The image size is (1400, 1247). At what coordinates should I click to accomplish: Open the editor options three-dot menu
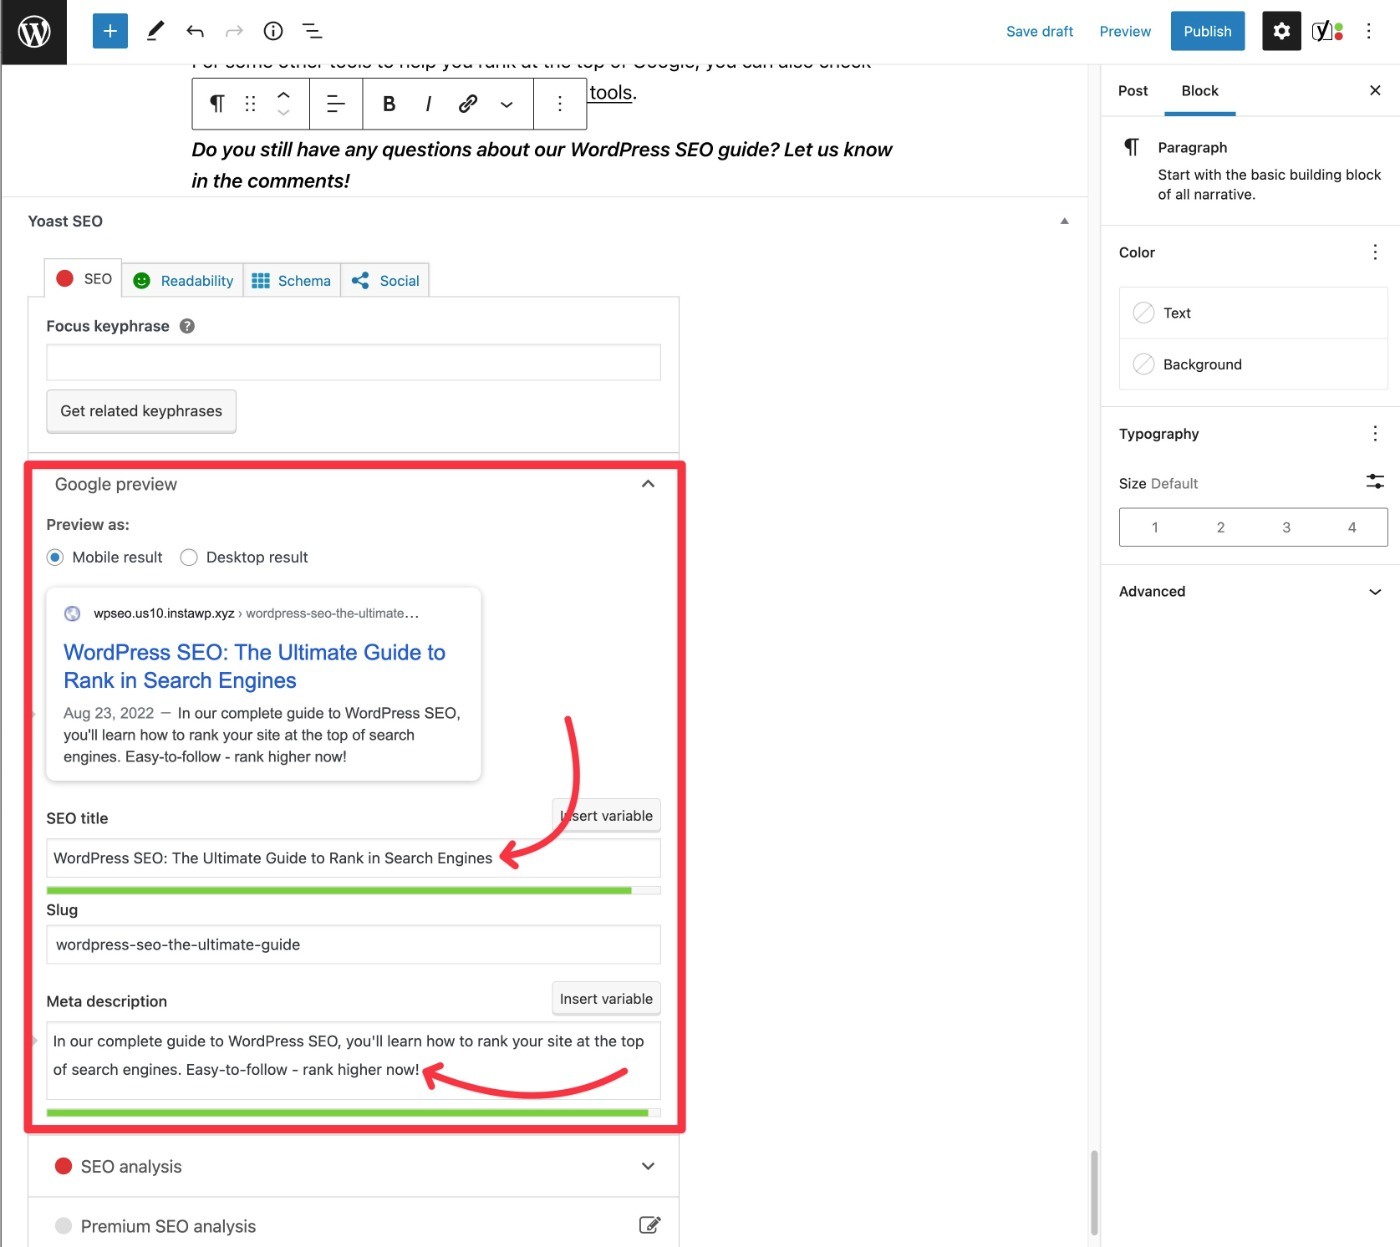1369,31
